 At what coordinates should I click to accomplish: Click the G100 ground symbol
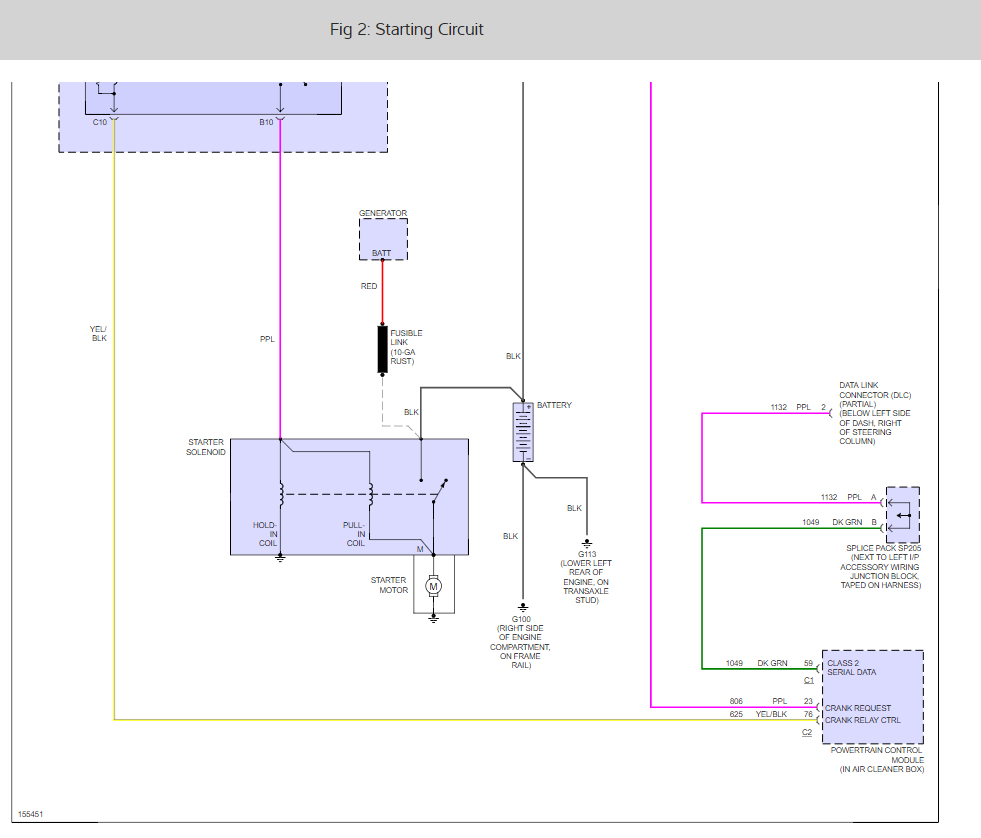(x=523, y=608)
